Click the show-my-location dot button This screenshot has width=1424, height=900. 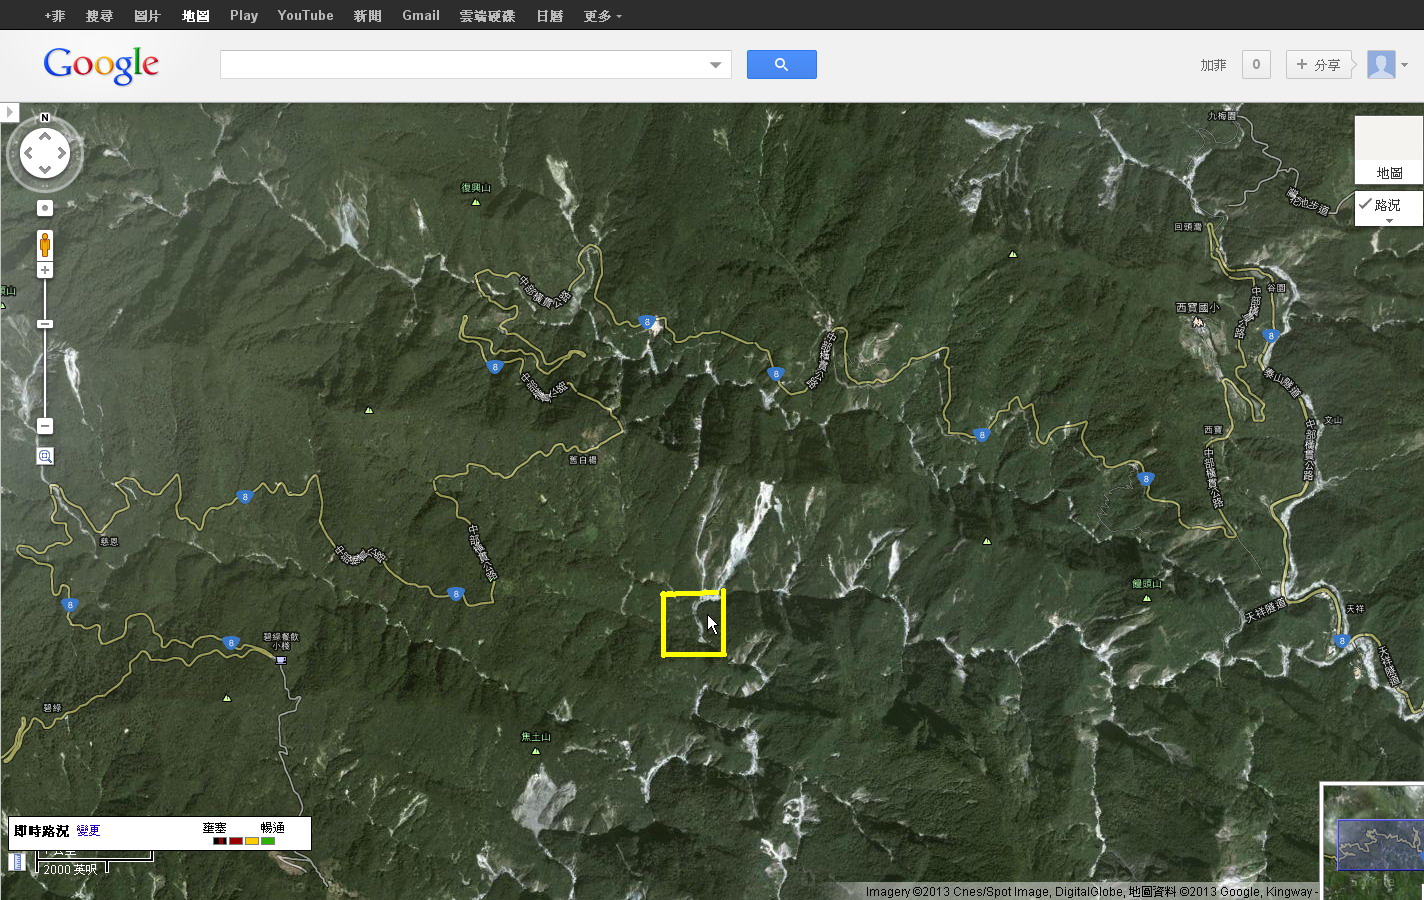pos(45,208)
